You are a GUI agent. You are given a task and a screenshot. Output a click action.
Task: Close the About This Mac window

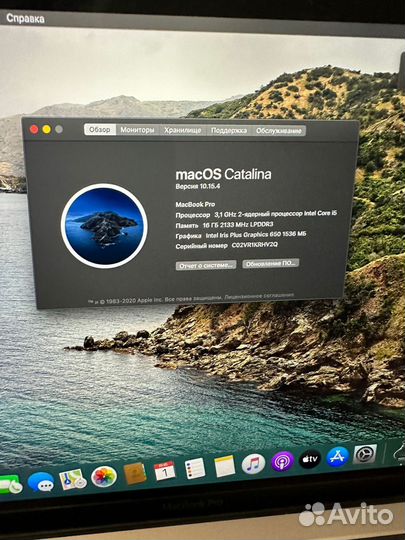pos(34,129)
